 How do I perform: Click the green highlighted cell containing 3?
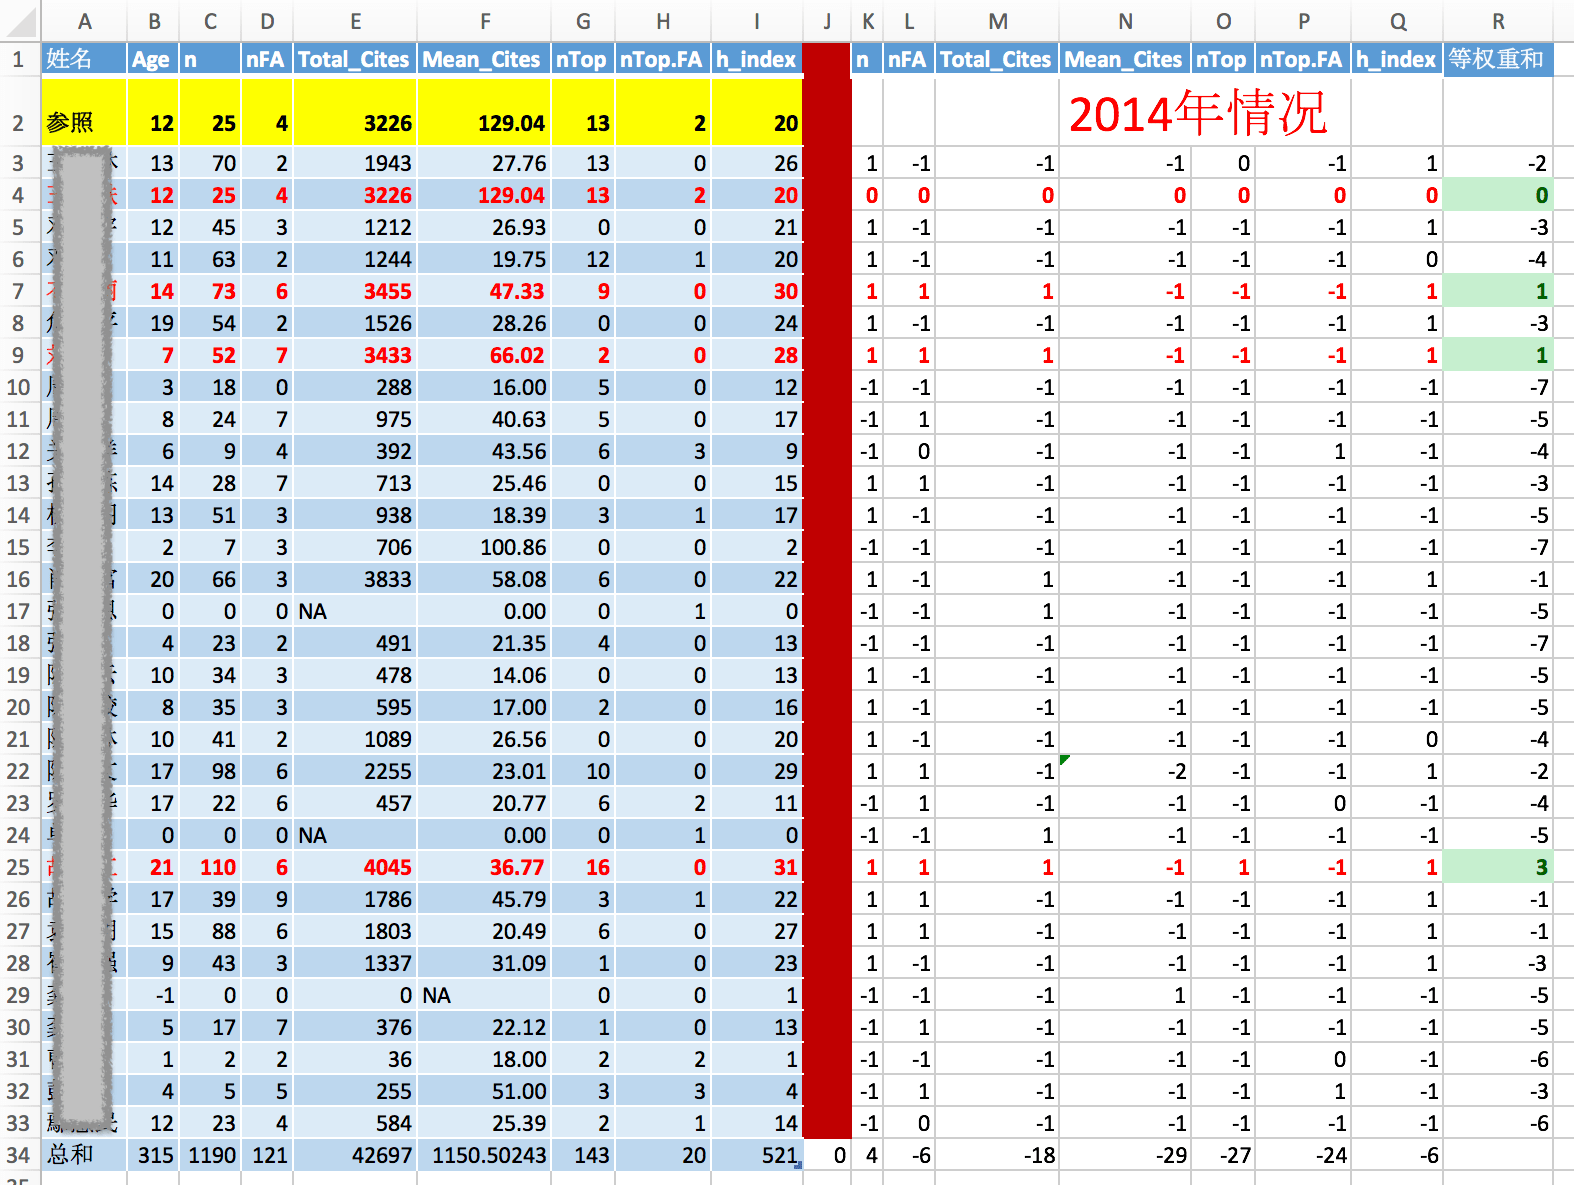[1497, 867]
